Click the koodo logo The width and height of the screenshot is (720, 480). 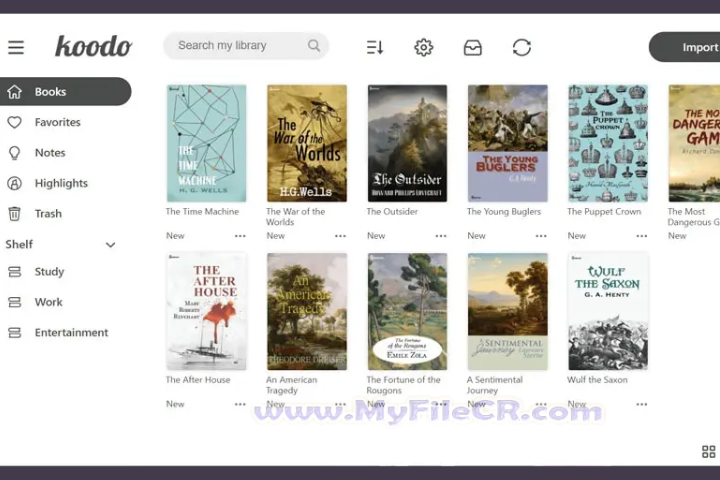coord(94,46)
